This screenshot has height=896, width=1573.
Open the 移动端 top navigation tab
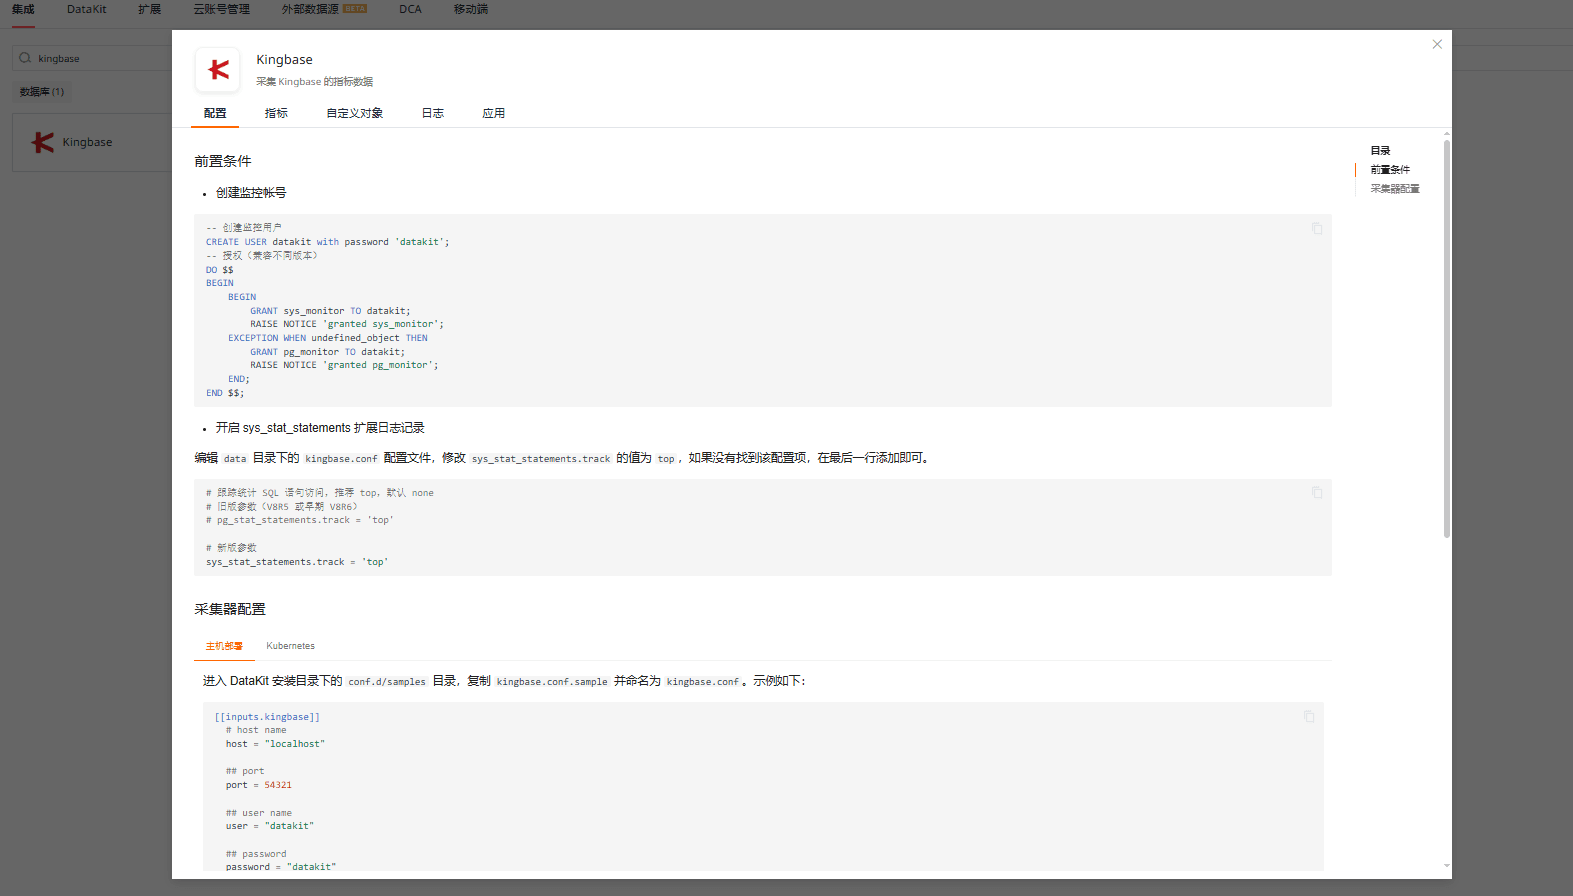point(470,9)
